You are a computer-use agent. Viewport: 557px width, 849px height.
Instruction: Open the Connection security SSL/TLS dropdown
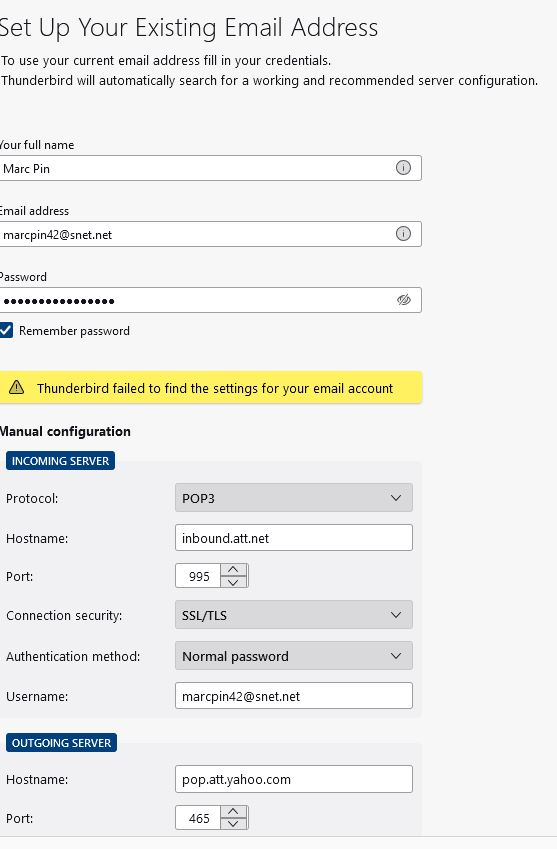(x=294, y=615)
